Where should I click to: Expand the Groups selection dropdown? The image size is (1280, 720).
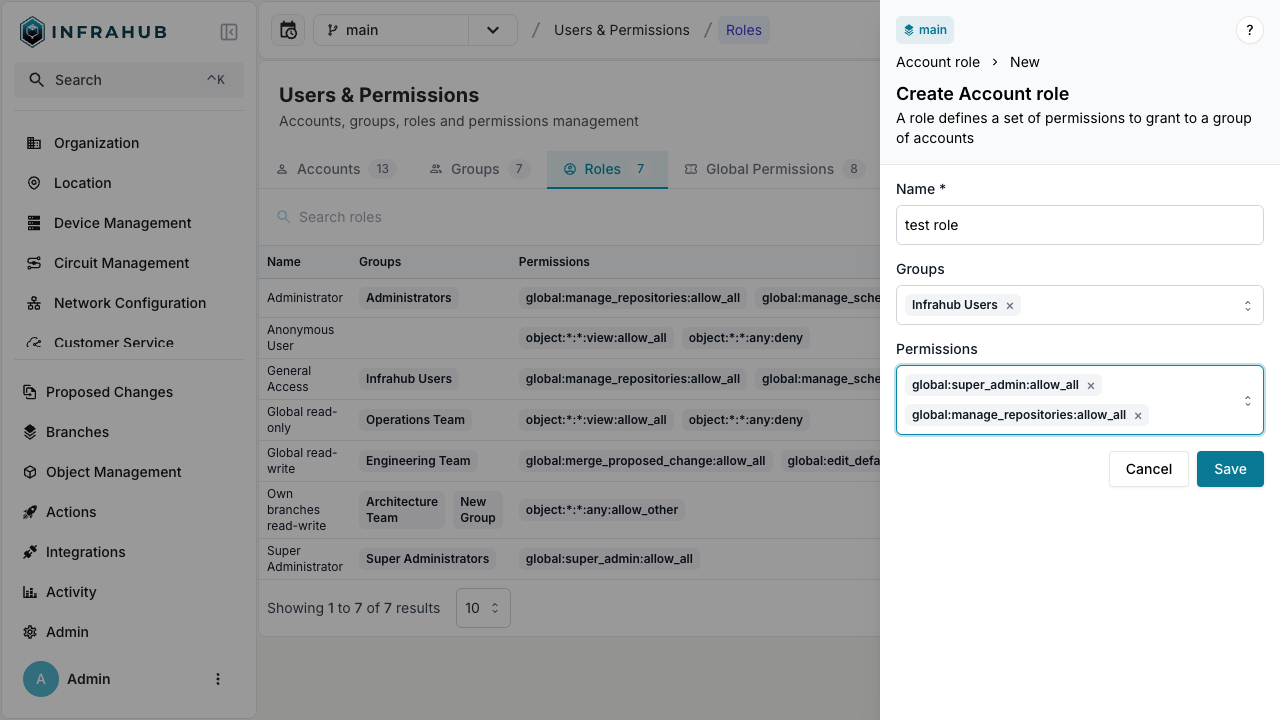1247,305
